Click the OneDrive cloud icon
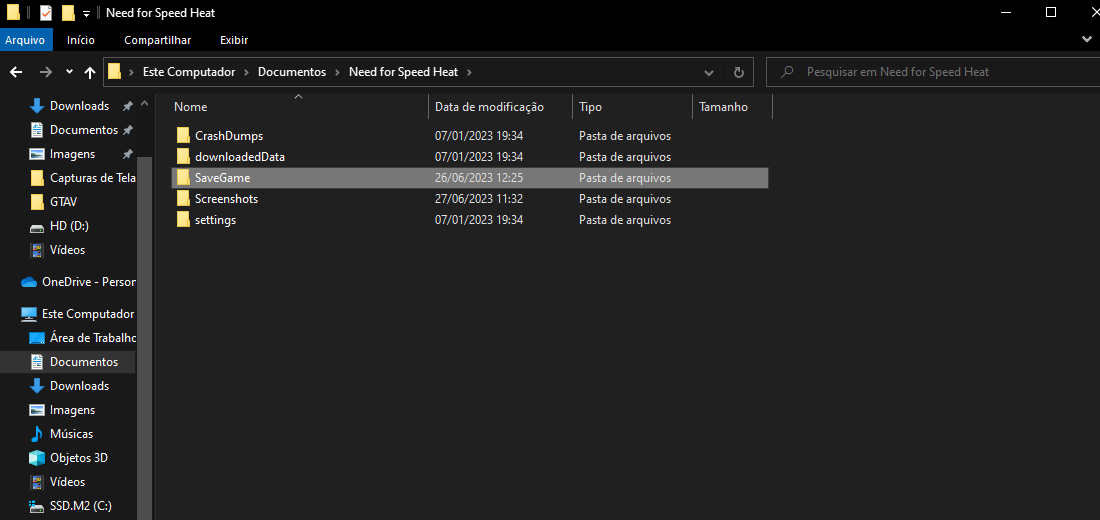The width and height of the screenshot is (1100, 520). coord(29,282)
